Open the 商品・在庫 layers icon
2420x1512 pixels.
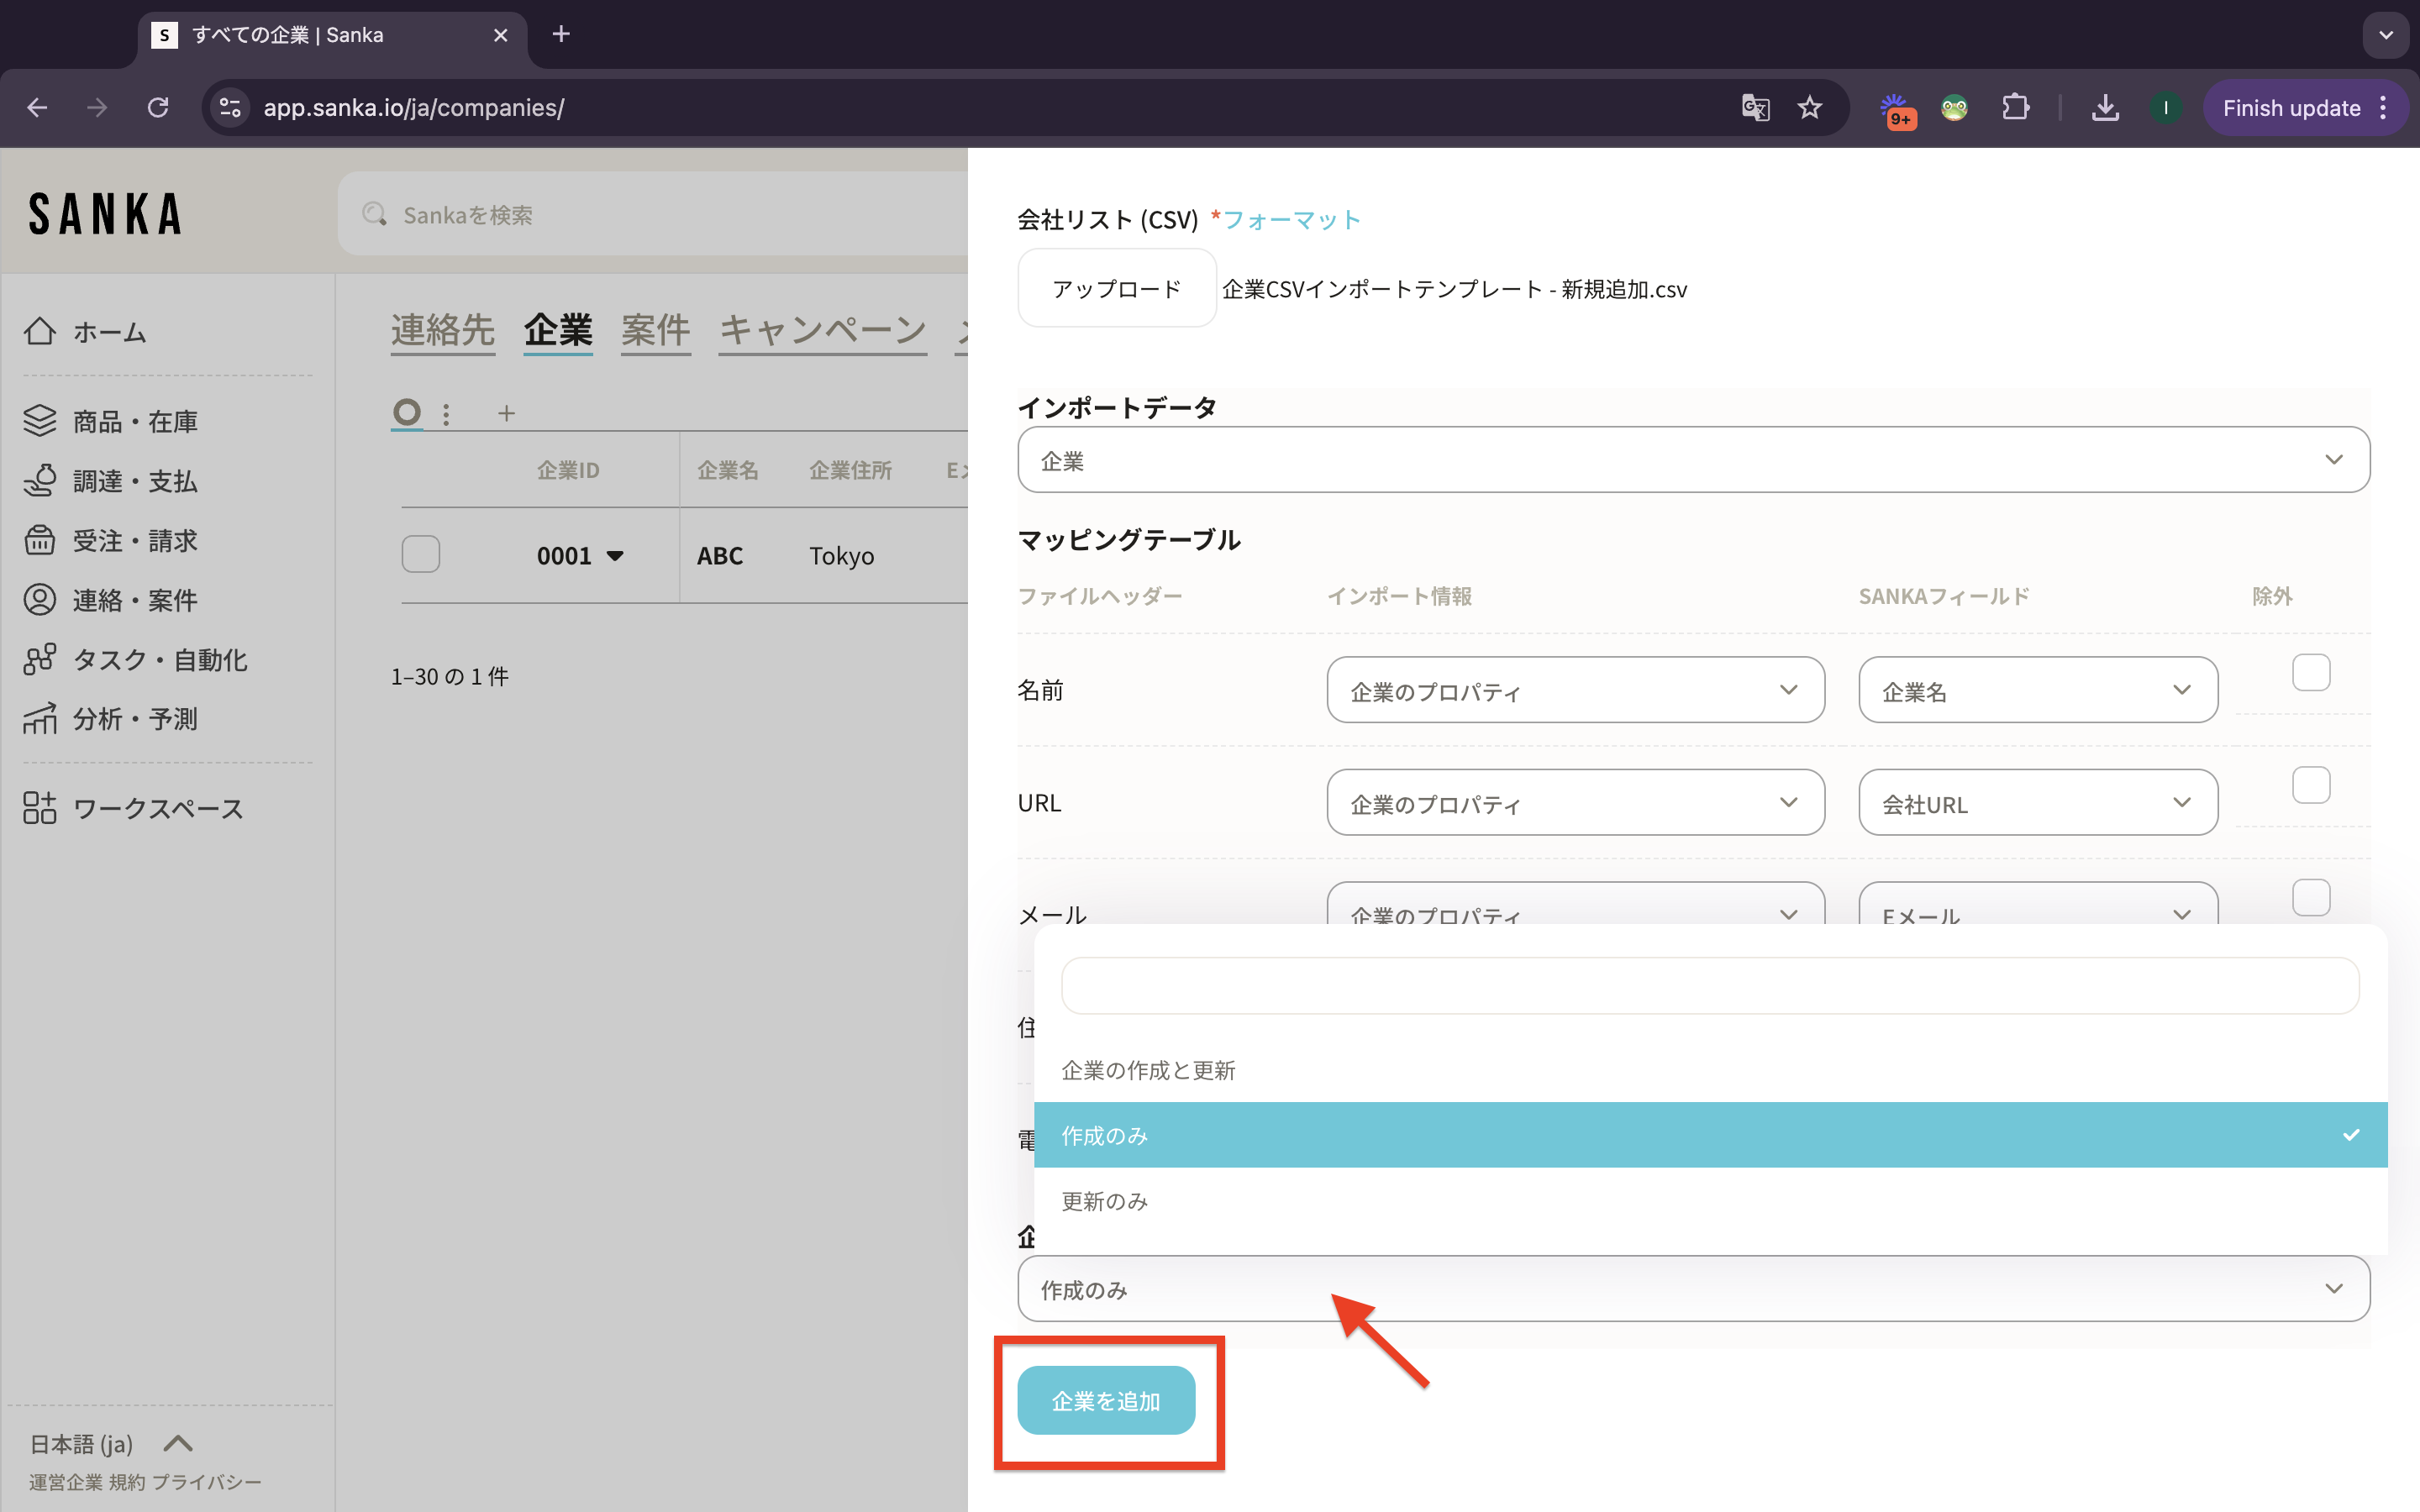pos(40,421)
